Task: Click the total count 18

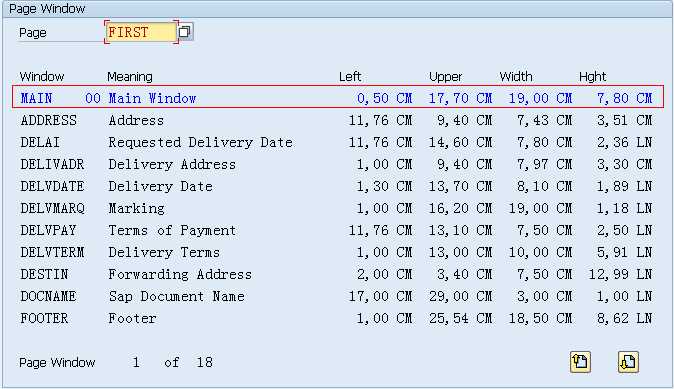Action: 205,362
